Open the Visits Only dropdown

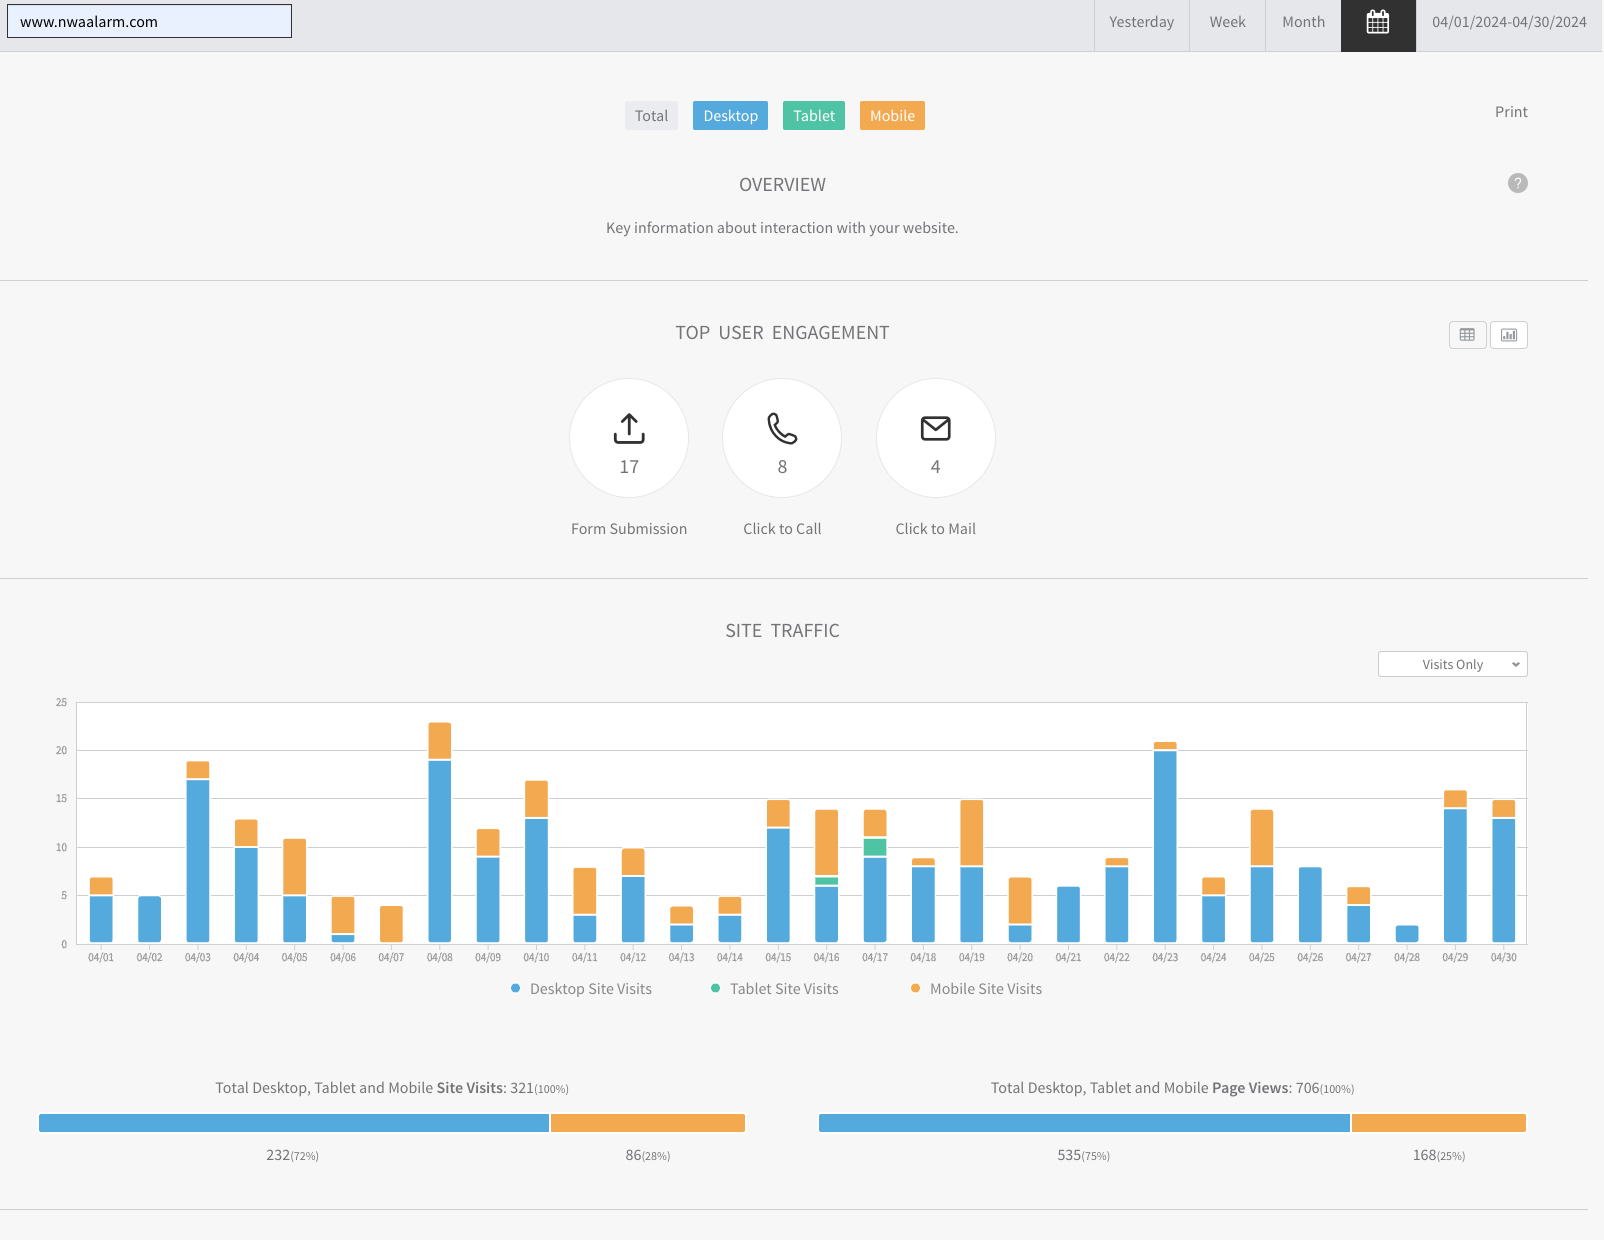click(x=1452, y=664)
